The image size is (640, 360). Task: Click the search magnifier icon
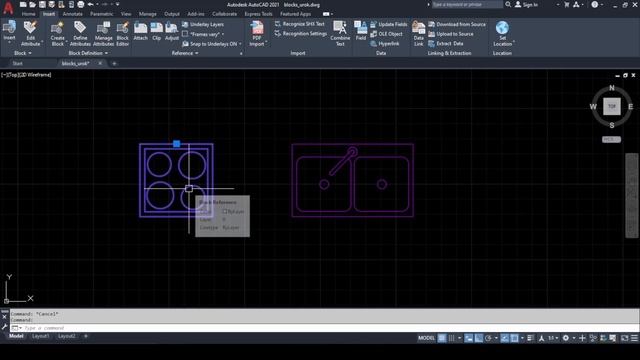pos(508,4)
